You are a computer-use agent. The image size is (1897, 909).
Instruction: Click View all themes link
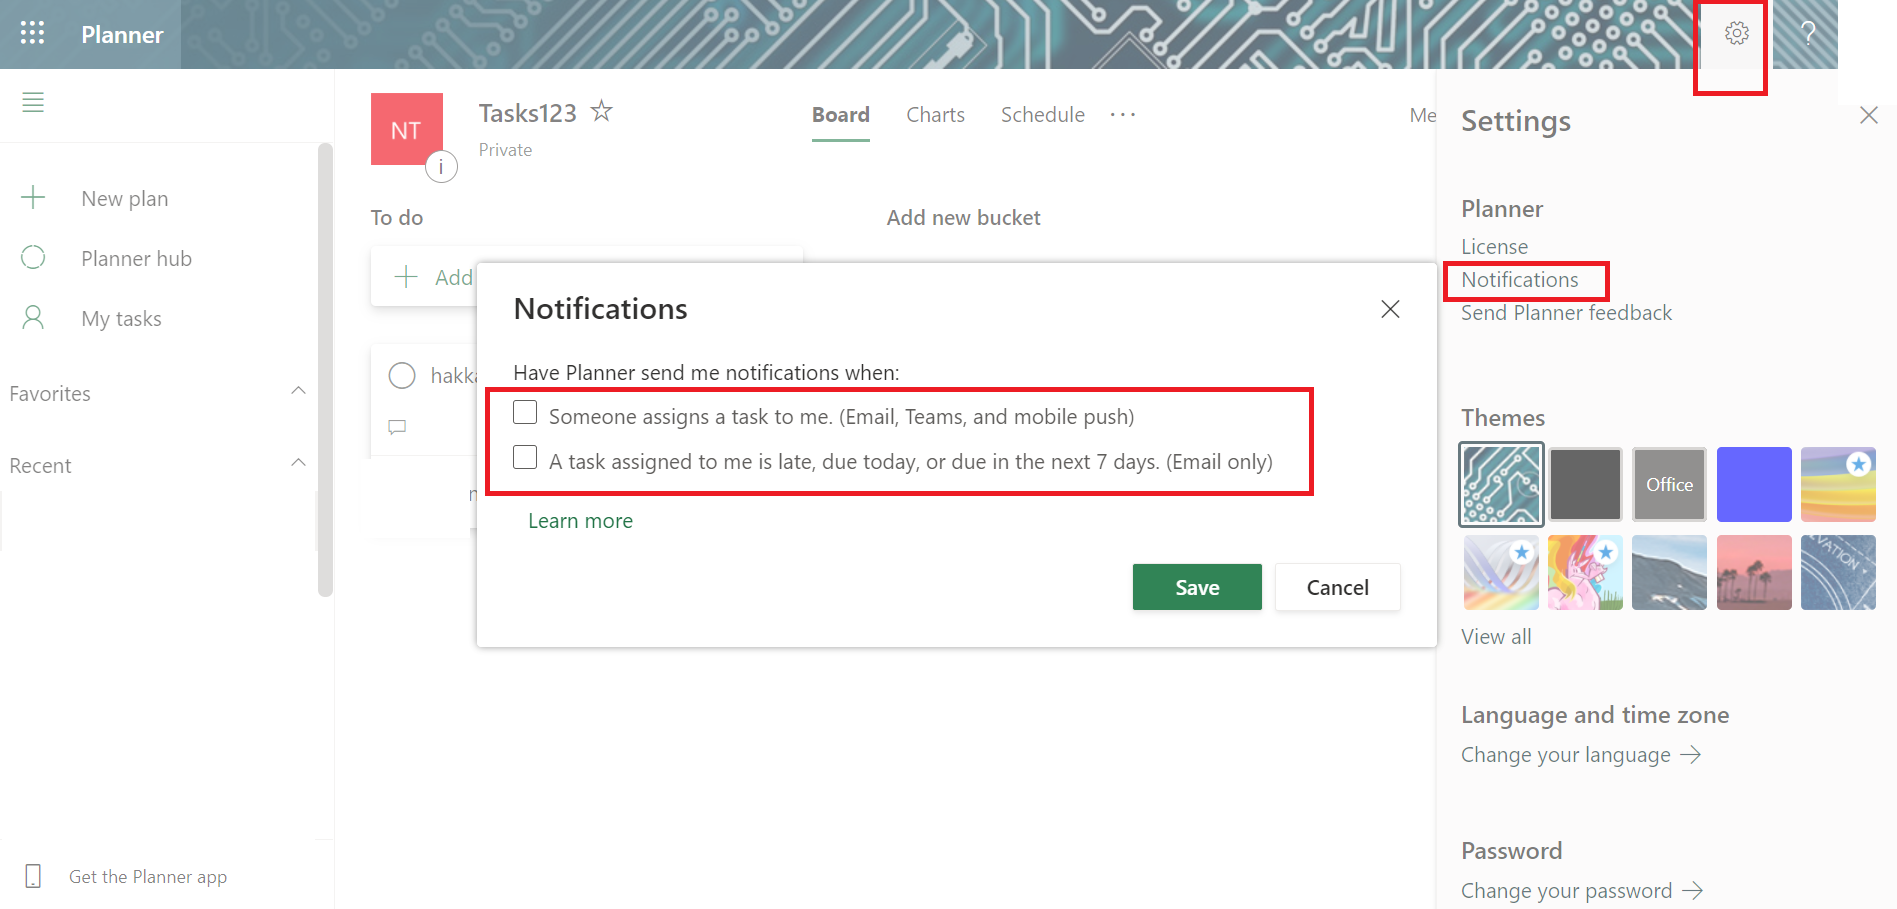tap(1496, 637)
